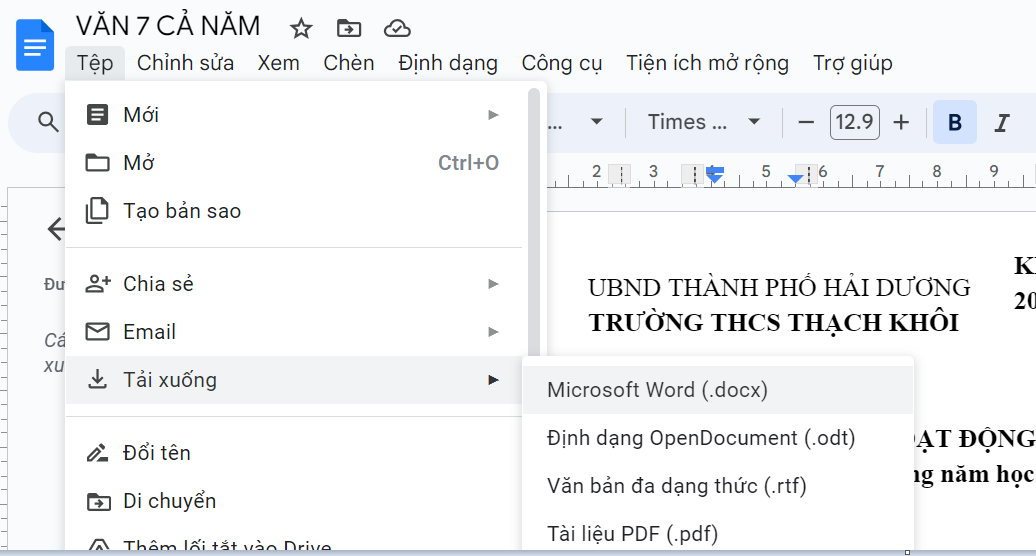Open the Định dạng menu

[x=447, y=63]
